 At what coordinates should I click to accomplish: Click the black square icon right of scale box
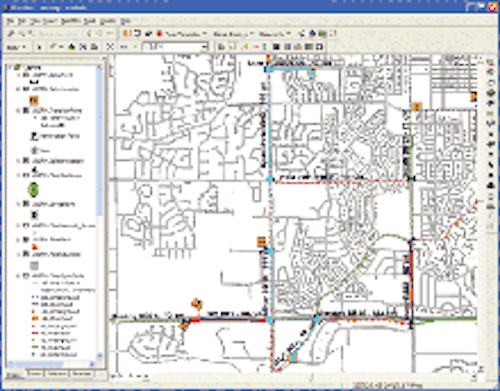(x=276, y=47)
